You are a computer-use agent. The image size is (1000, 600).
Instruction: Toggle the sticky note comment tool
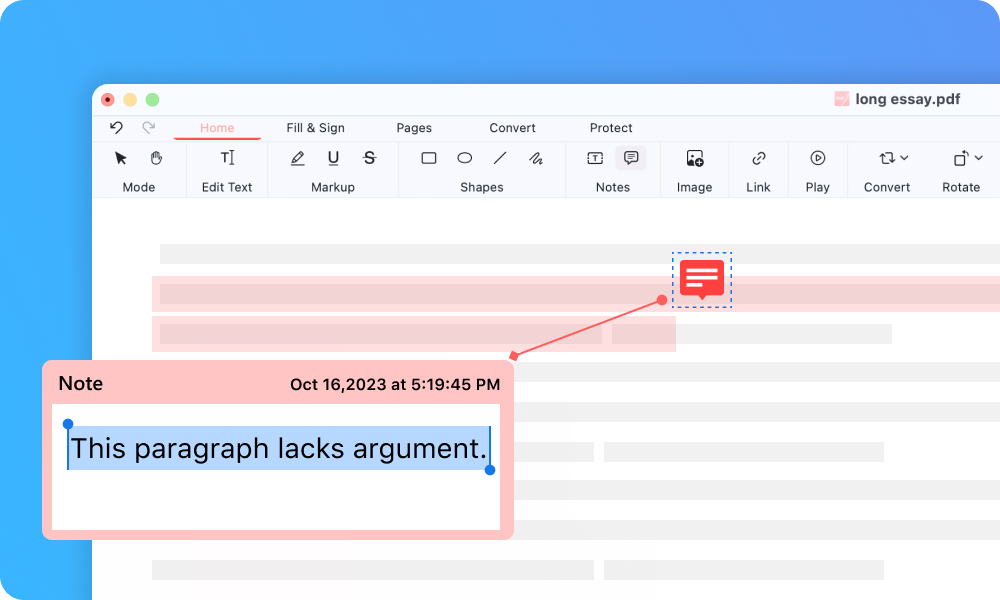631,158
